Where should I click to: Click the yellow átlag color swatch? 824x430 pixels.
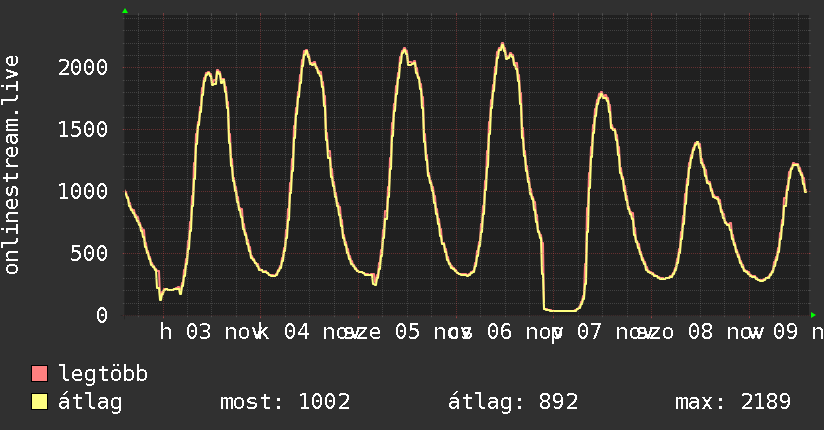pyautogui.click(x=40, y=402)
